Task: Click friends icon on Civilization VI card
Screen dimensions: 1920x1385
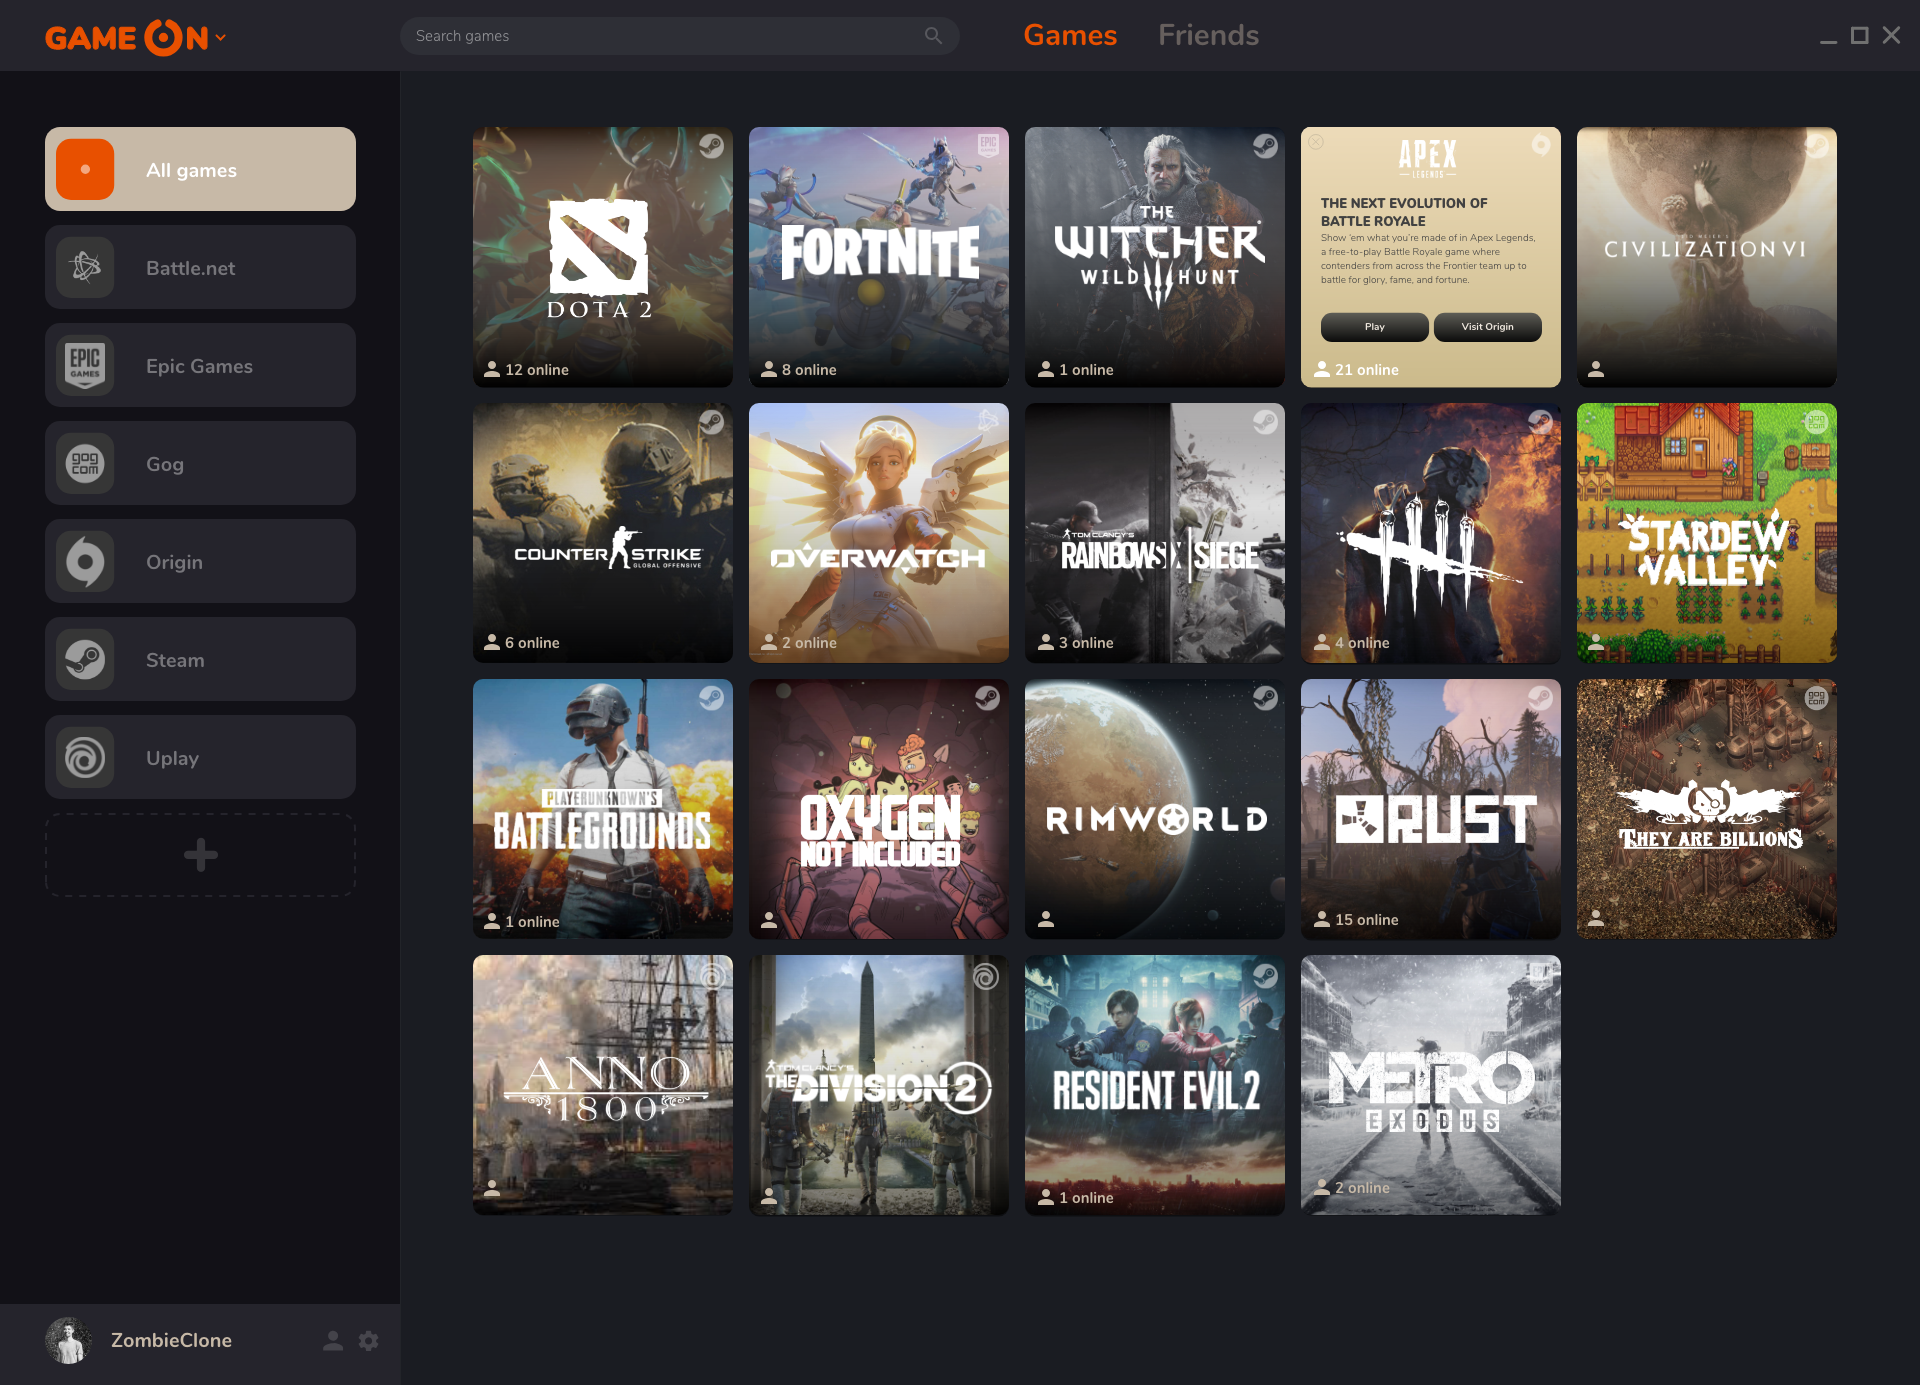Action: click(x=1596, y=370)
